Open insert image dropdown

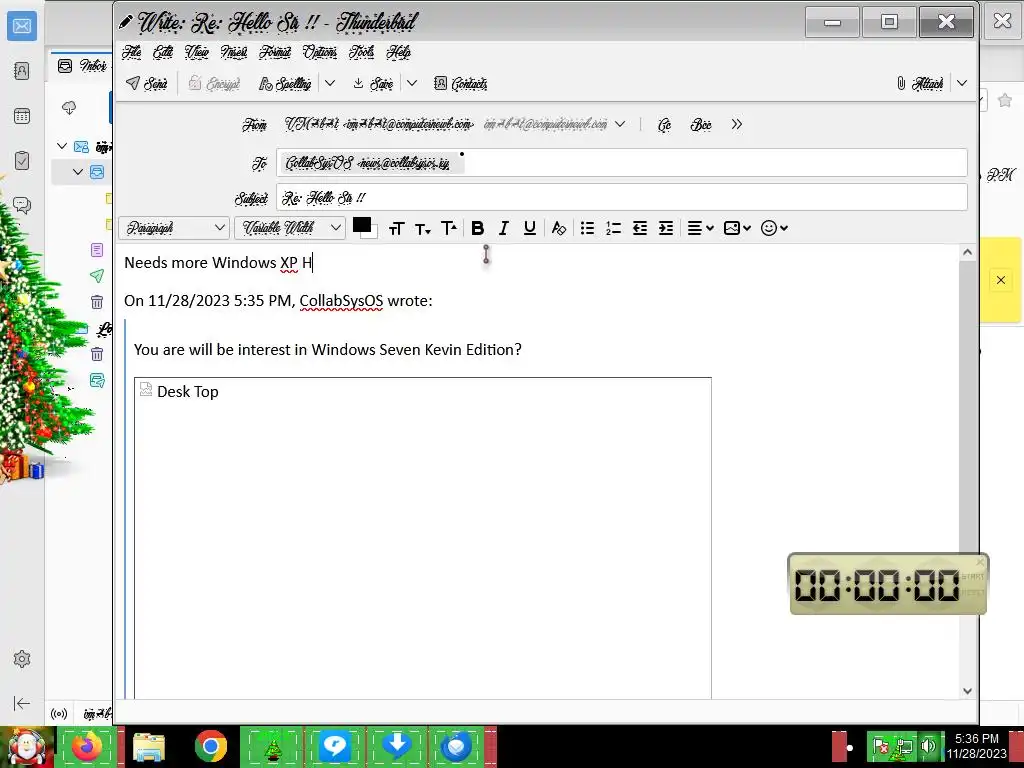tap(737, 229)
